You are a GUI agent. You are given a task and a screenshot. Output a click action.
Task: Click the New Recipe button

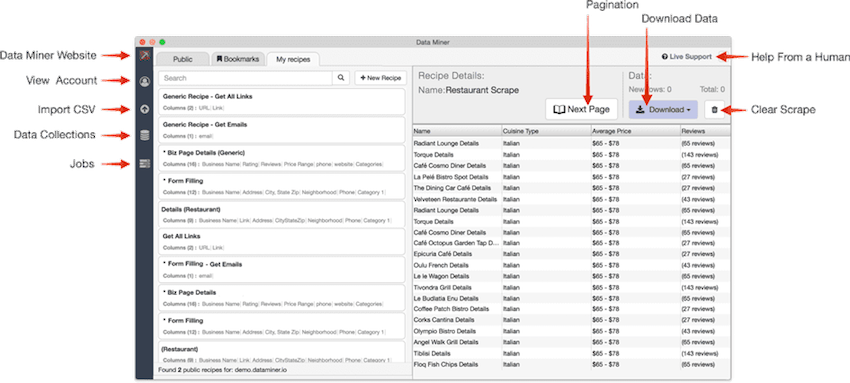381,78
